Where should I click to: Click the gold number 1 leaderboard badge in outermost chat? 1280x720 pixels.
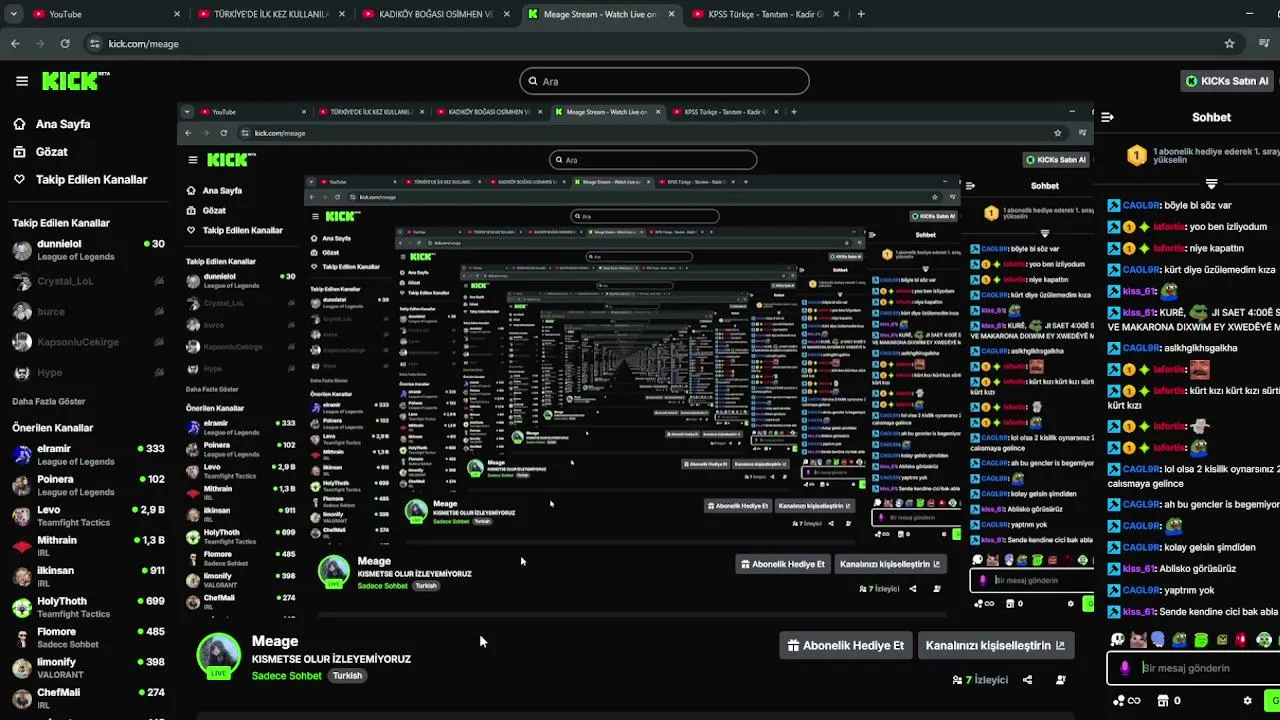coord(1136,155)
